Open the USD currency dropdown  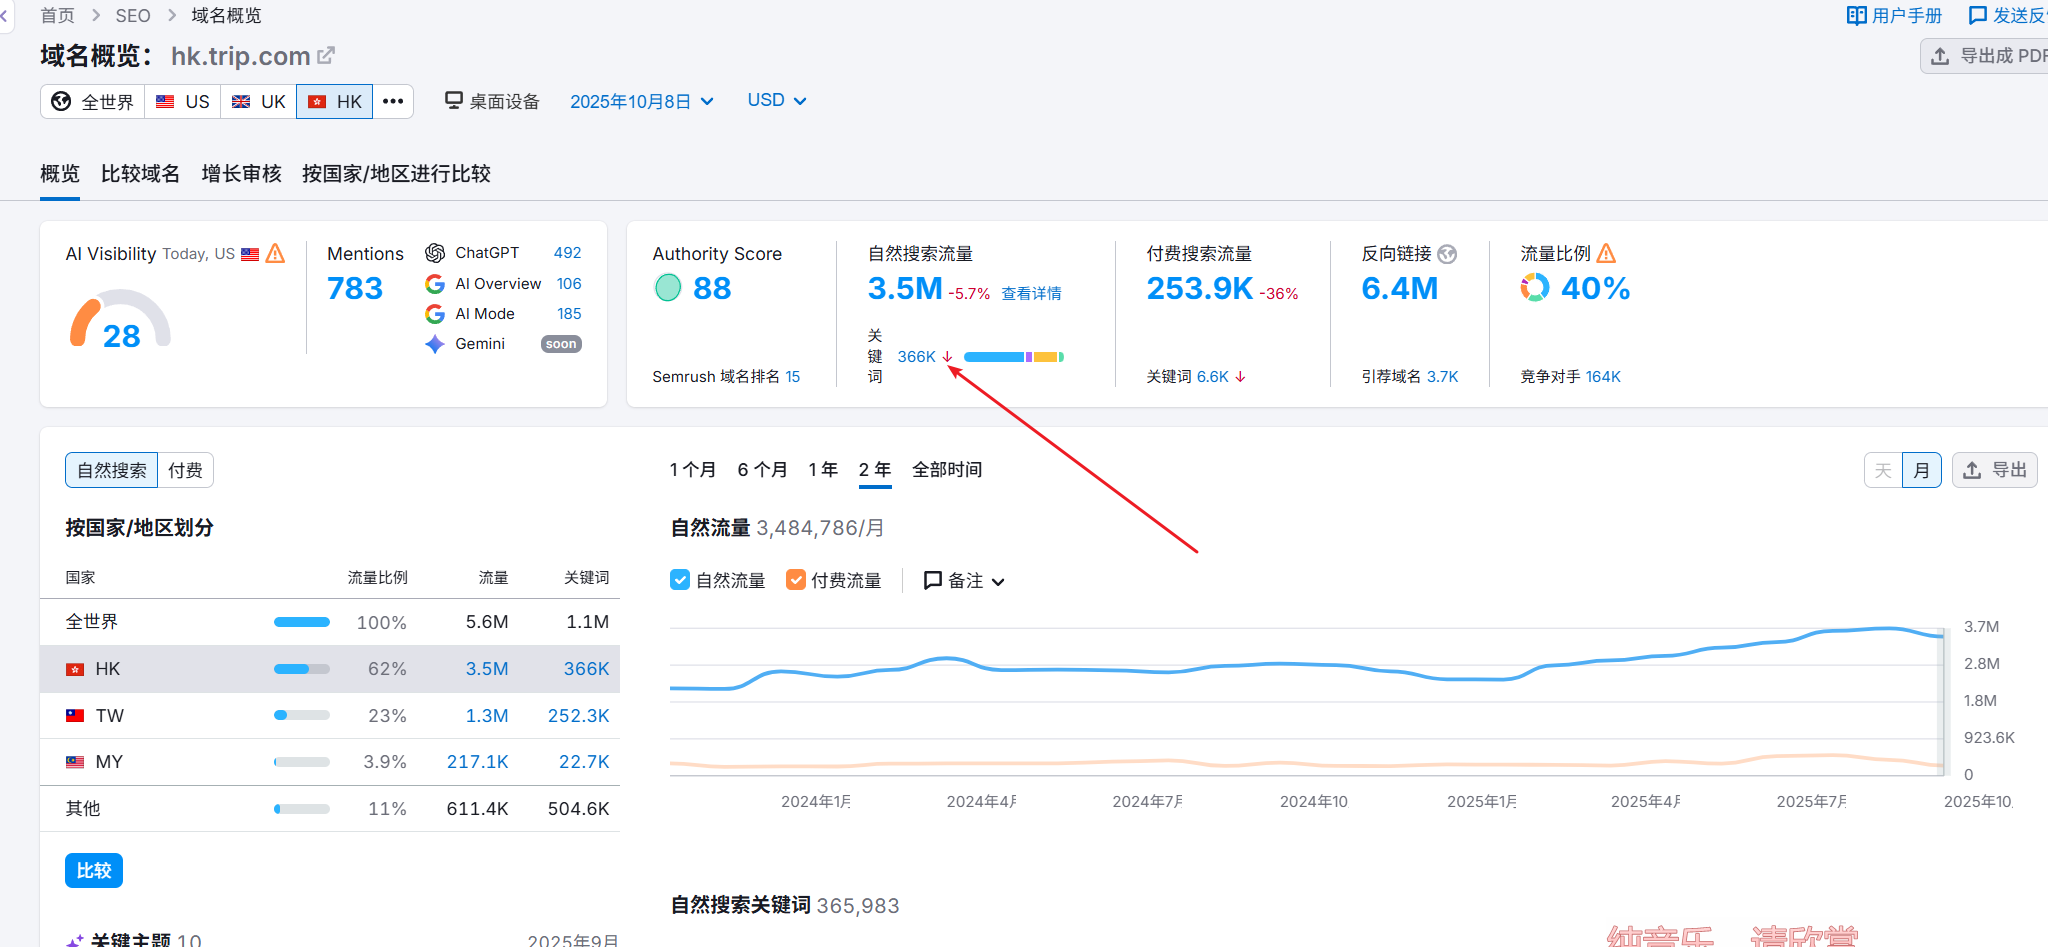pos(776,100)
